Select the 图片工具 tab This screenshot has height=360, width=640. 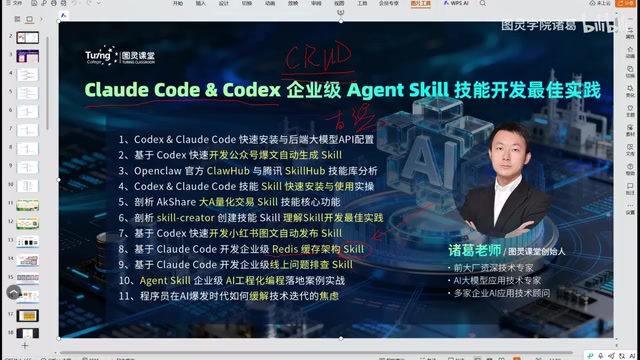point(421,3)
